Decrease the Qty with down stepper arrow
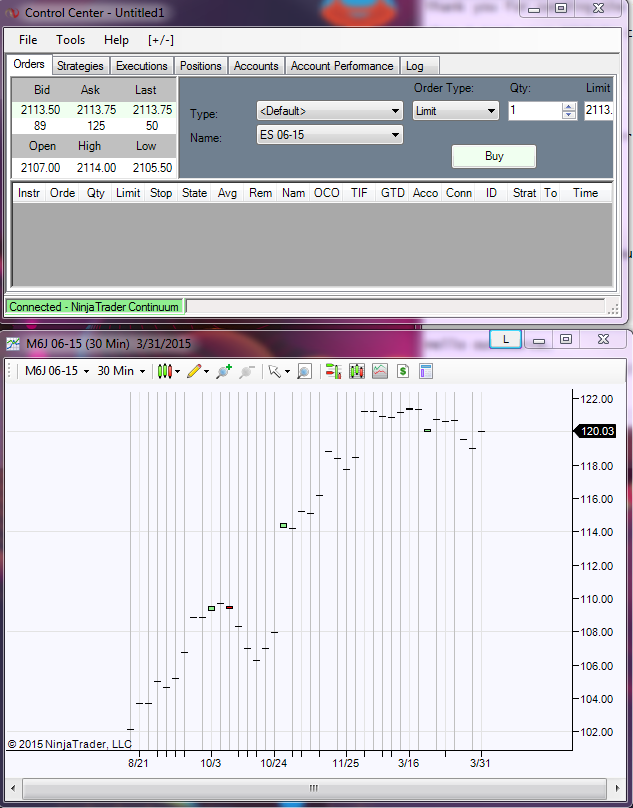This screenshot has height=808, width=633. pos(569,115)
